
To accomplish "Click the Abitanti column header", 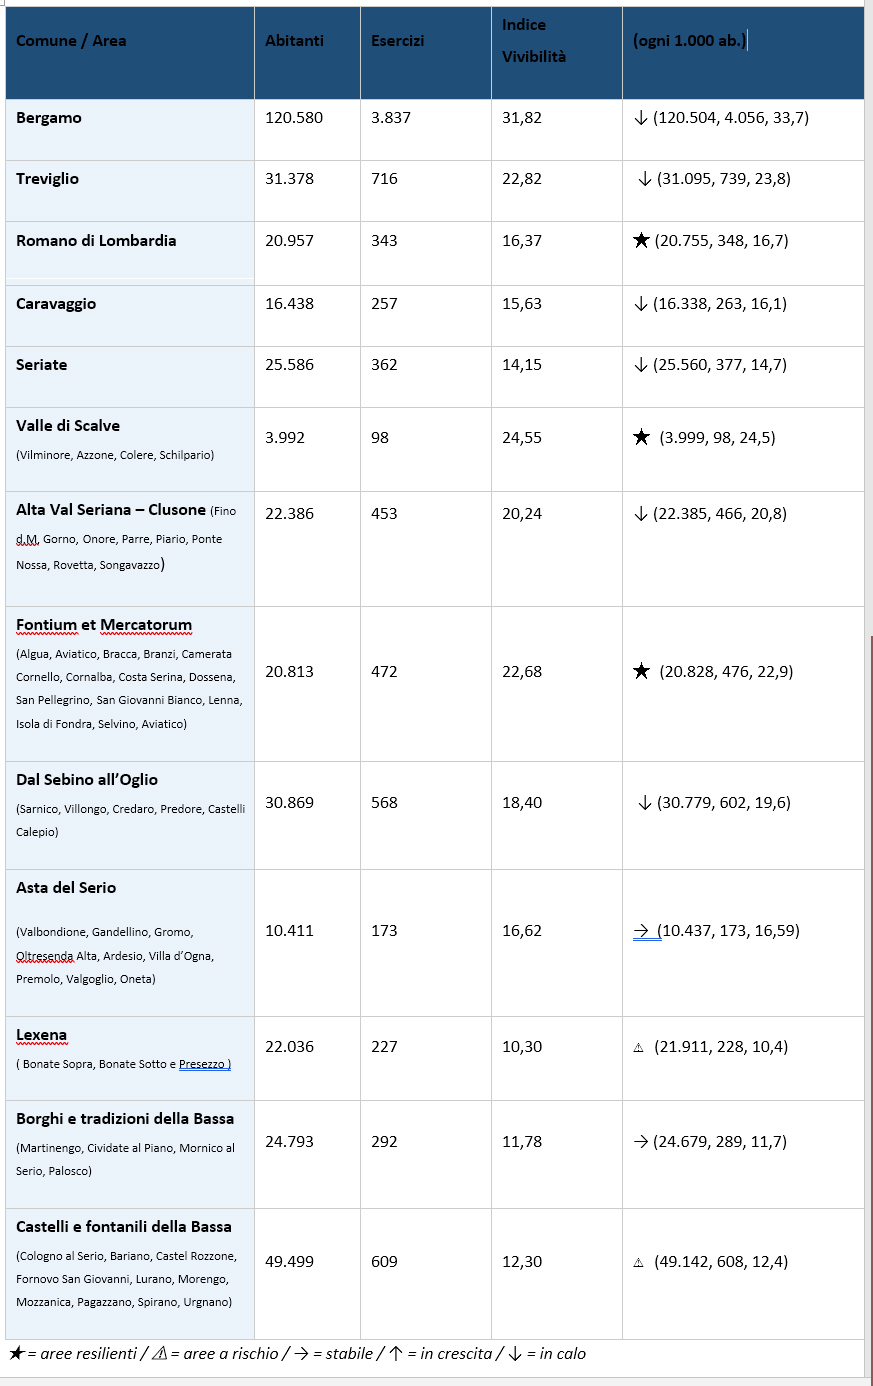I will 294,41.
